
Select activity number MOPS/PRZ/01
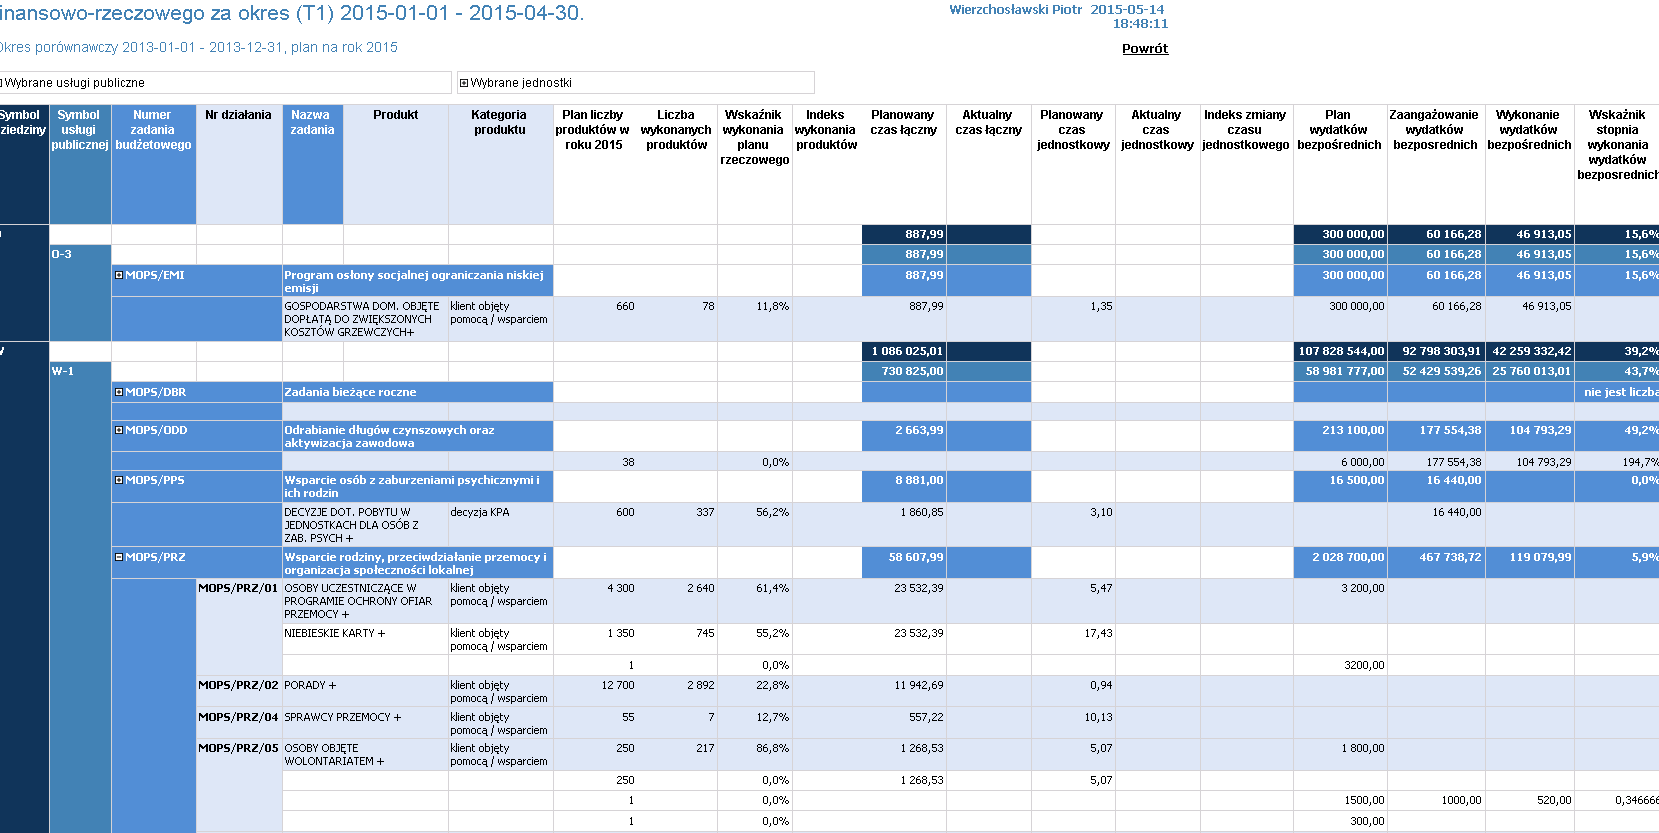pos(238,588)
